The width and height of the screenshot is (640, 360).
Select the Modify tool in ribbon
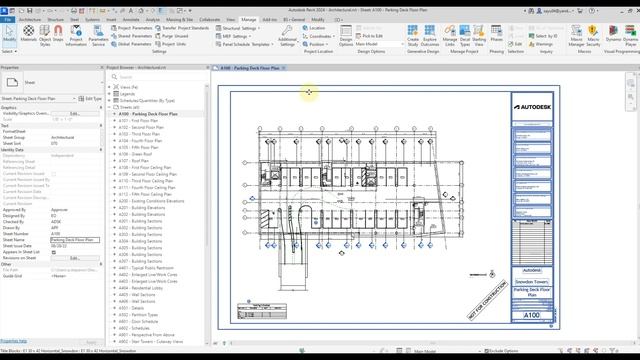[9, 34]
